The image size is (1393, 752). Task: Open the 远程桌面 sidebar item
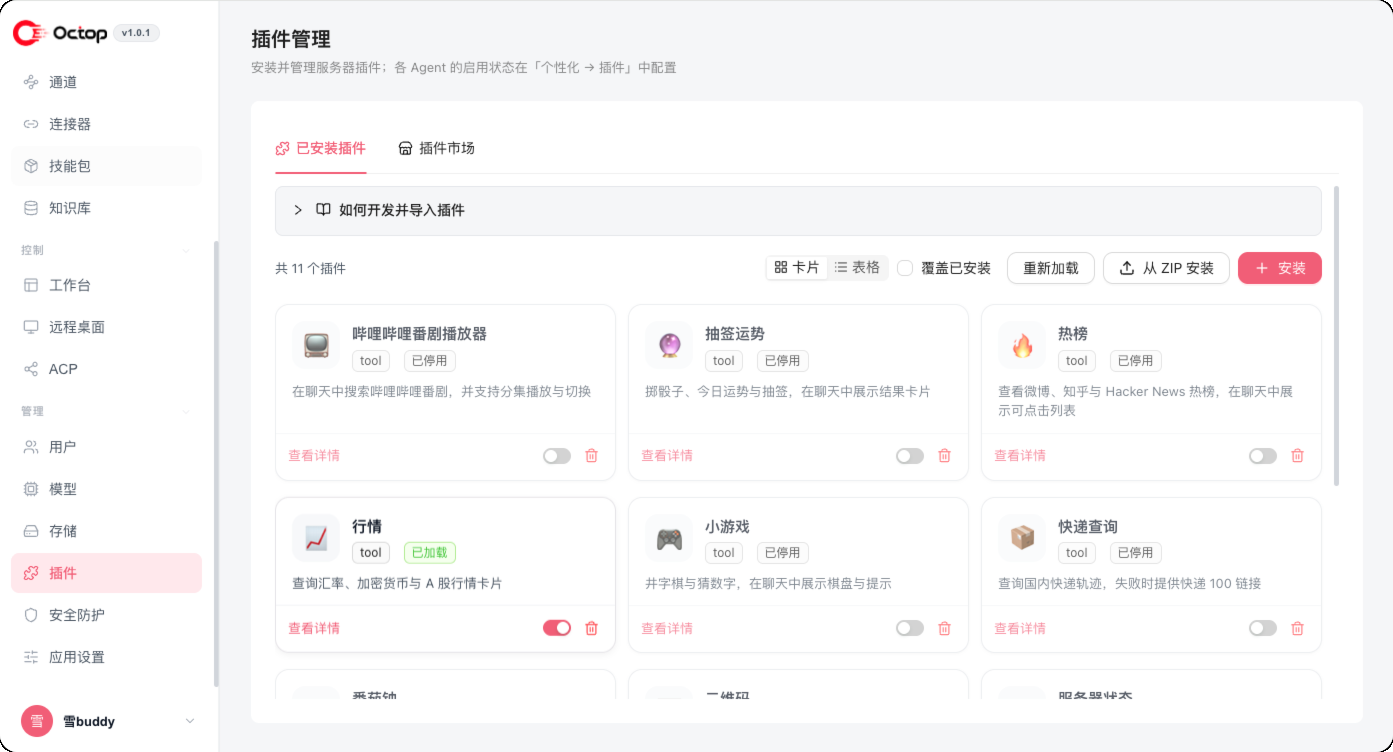[x=106, y=327]
